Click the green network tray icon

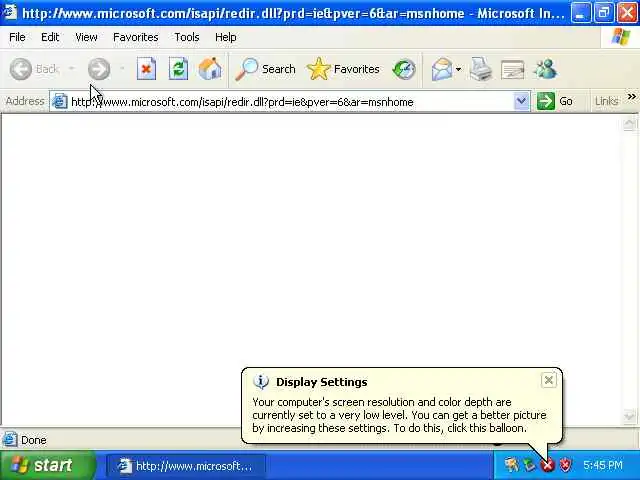[529, 464]
